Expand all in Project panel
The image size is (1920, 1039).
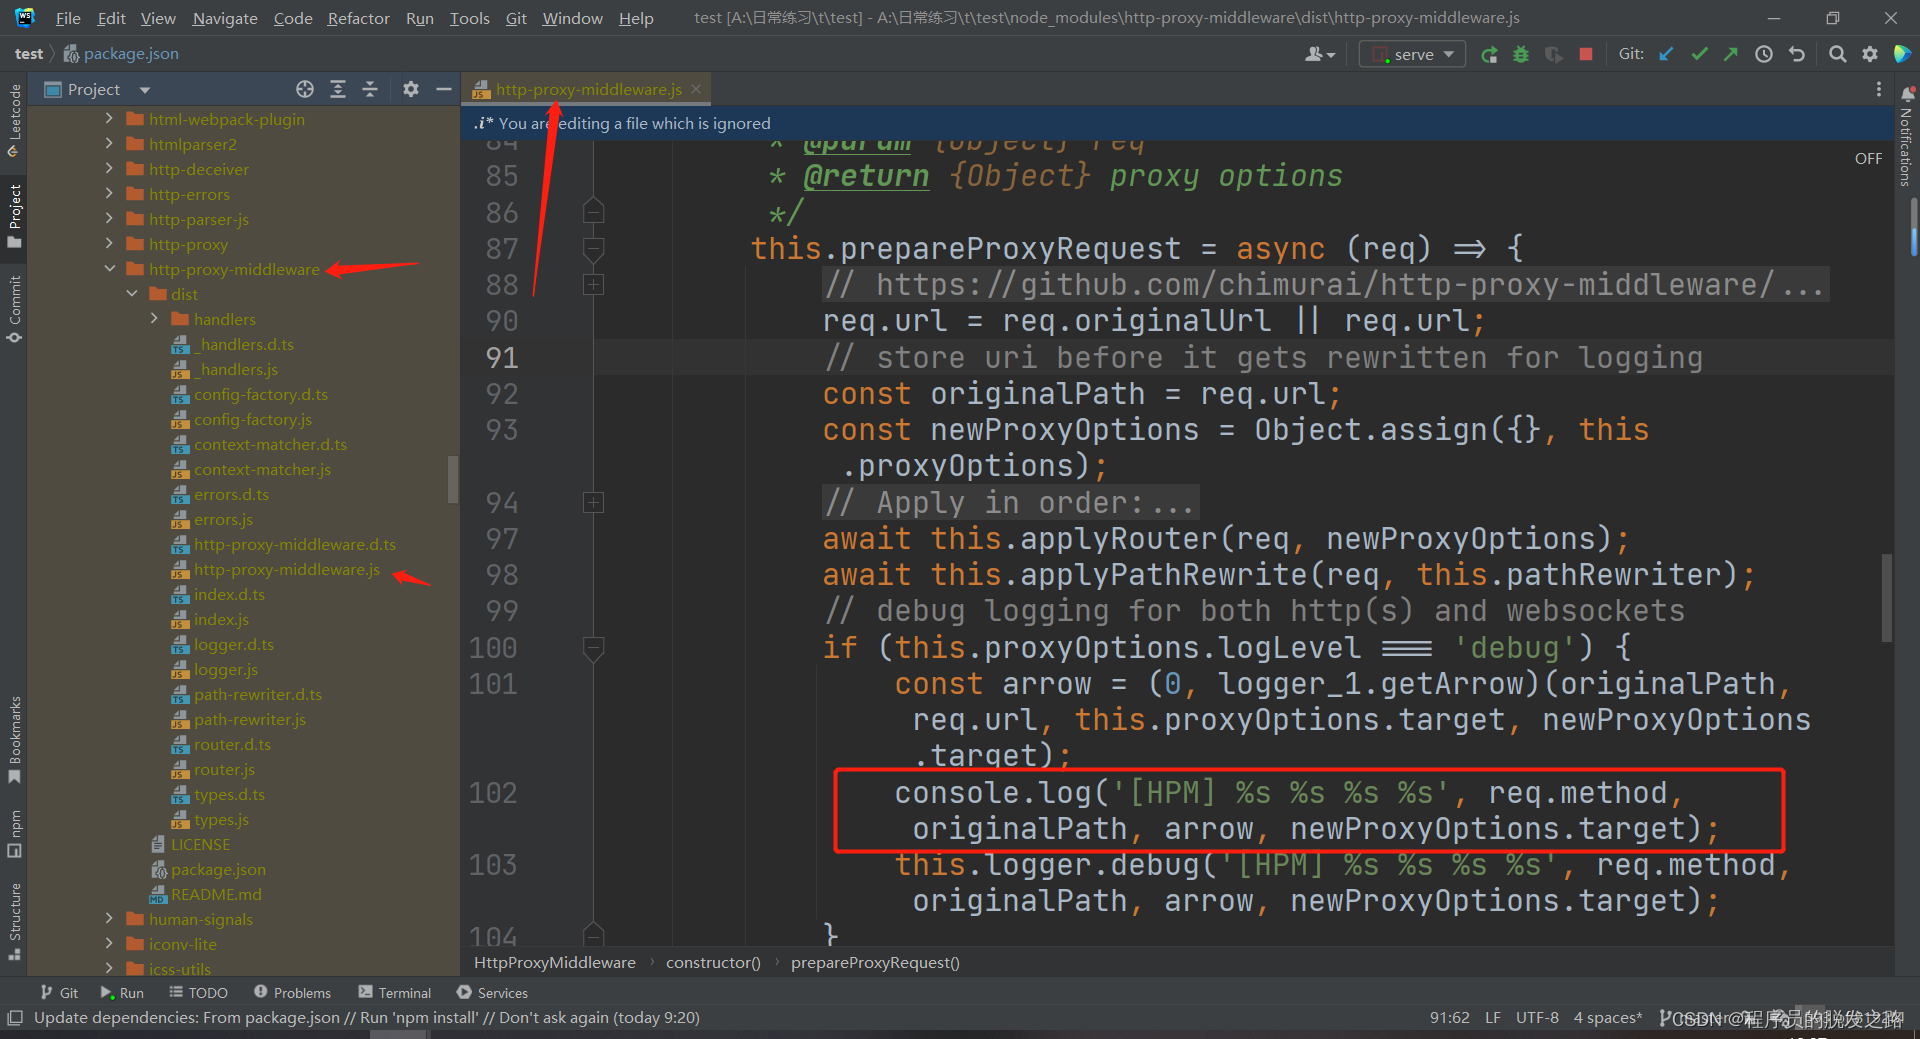(x=338, y=90)
